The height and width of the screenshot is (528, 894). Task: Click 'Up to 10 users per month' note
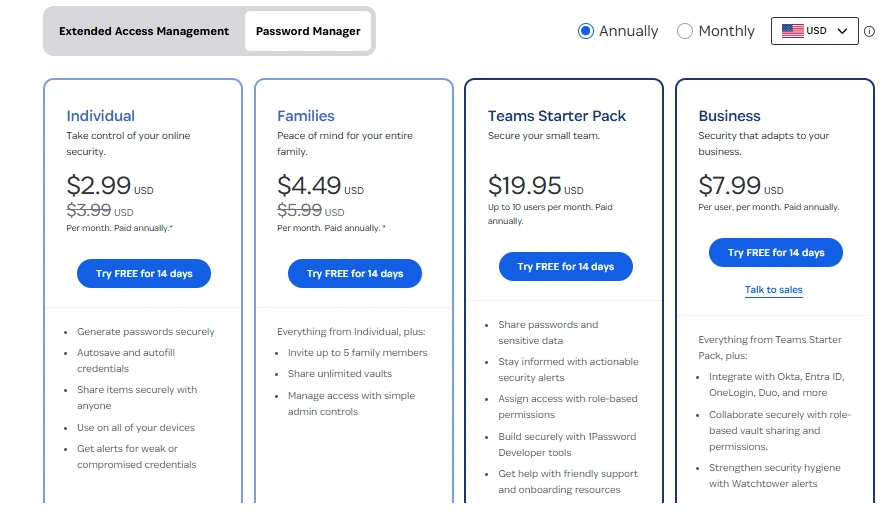tap(550, 214)
